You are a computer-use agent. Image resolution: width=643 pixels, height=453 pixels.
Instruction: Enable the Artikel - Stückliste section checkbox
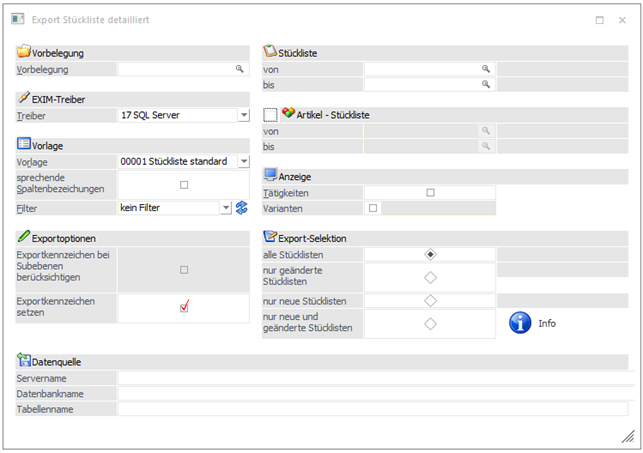click(x=270, y=115)
